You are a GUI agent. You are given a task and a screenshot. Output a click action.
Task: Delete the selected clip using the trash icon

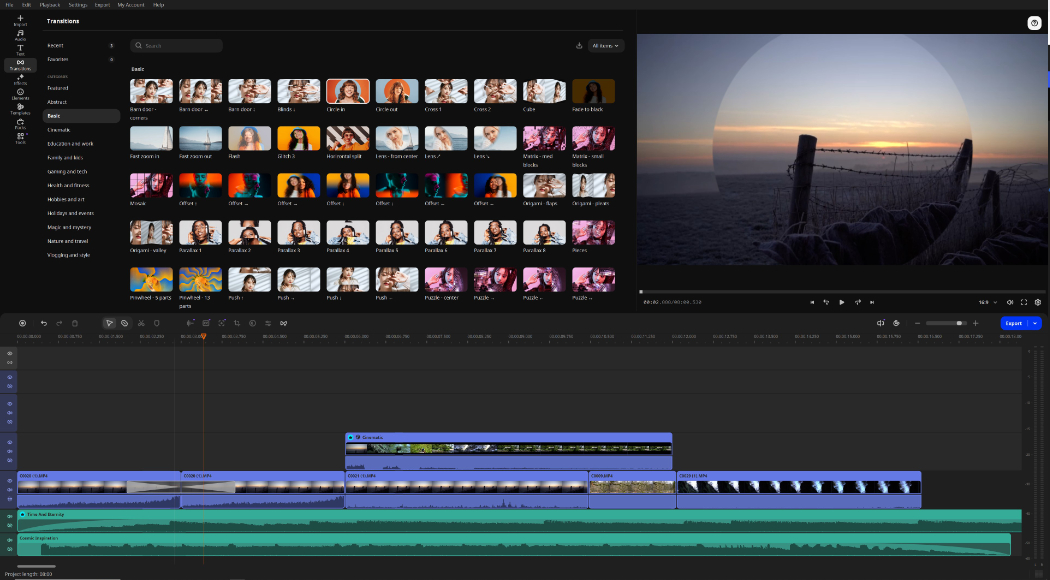coord(74,323)
